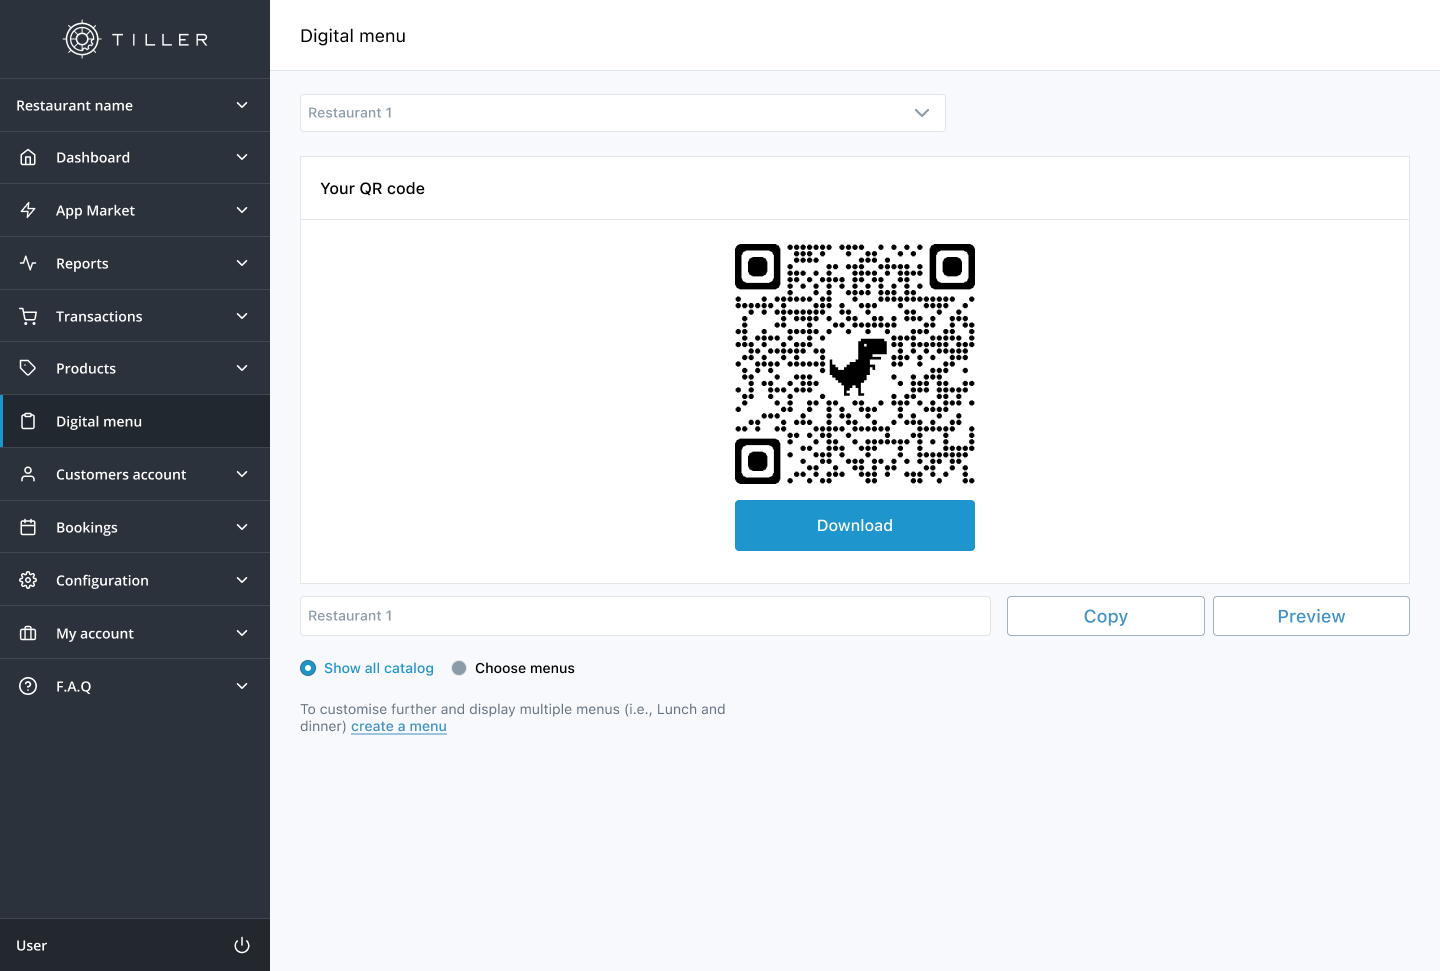Screen dimensions: 1440x971
Task: Expand the Bookings chevron
Action: click(x=242, y=527)
